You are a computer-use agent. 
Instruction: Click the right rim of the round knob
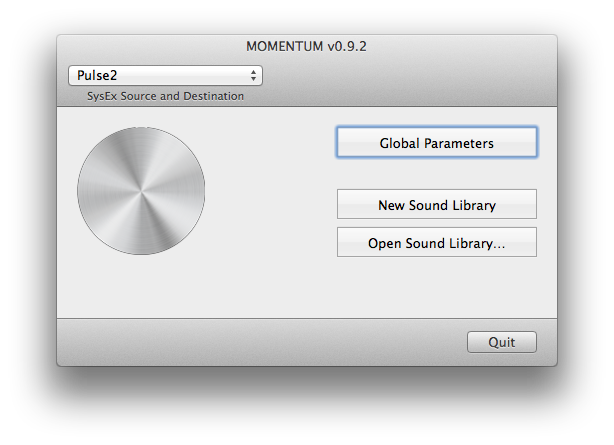[x=201, y=190]
